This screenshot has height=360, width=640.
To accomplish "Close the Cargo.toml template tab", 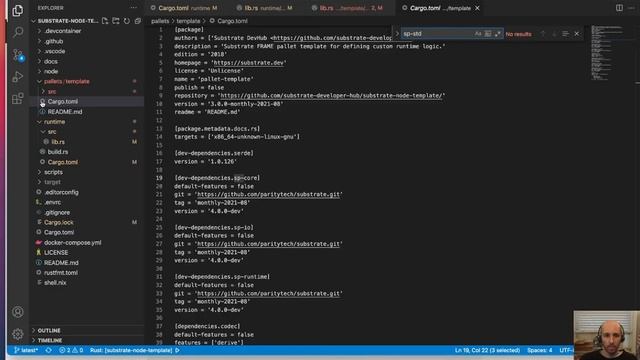I will [x=477, y=8].
